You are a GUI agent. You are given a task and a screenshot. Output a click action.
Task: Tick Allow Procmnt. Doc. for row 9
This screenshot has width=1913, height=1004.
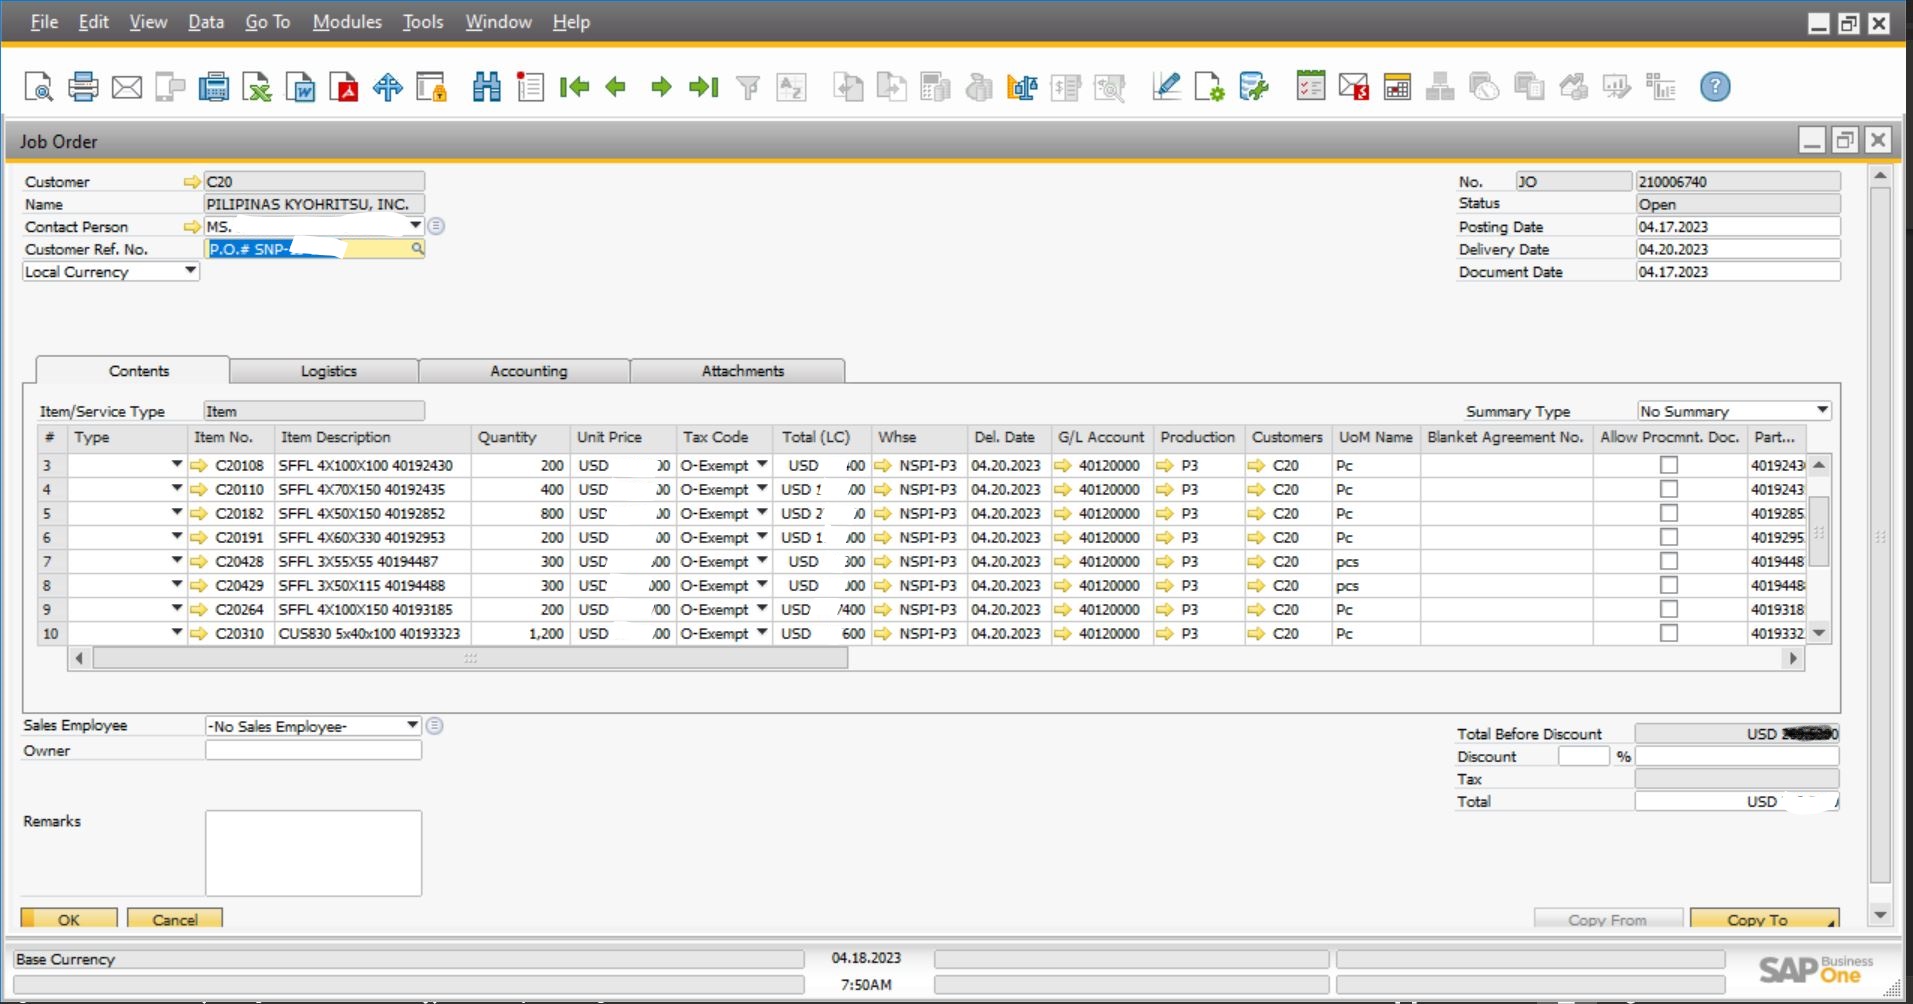1668,609
